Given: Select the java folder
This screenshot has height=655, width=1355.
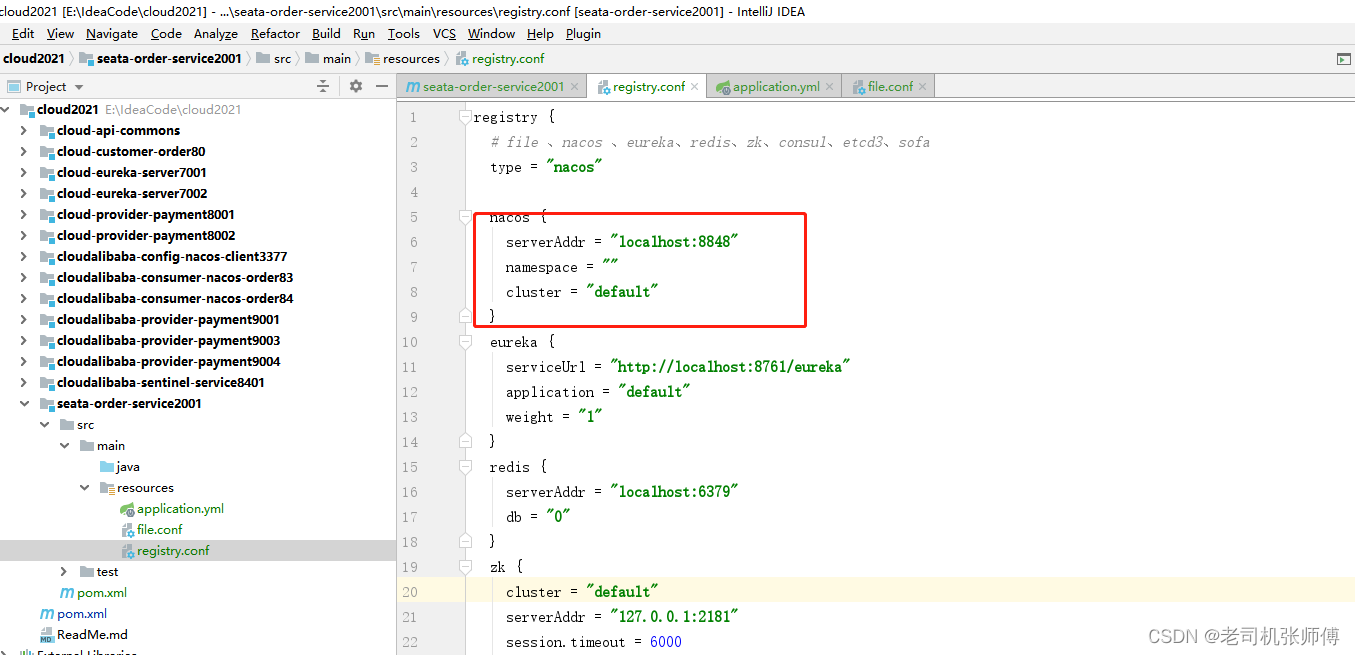Looking at the screenshot, I should [128, 467].
